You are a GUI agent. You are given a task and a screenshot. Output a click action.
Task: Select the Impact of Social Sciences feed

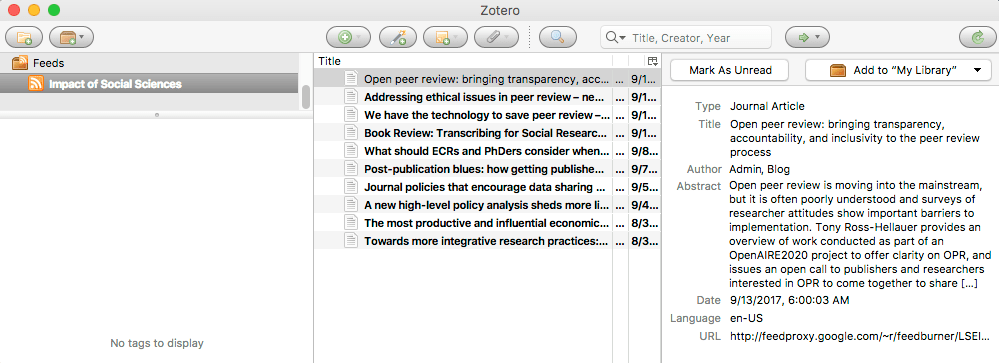[x=149, y=83]
